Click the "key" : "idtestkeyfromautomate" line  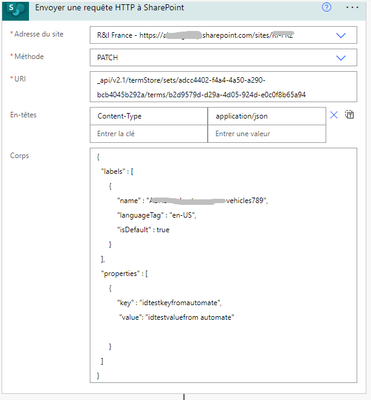pyautogui.click(x=169, y=303)
